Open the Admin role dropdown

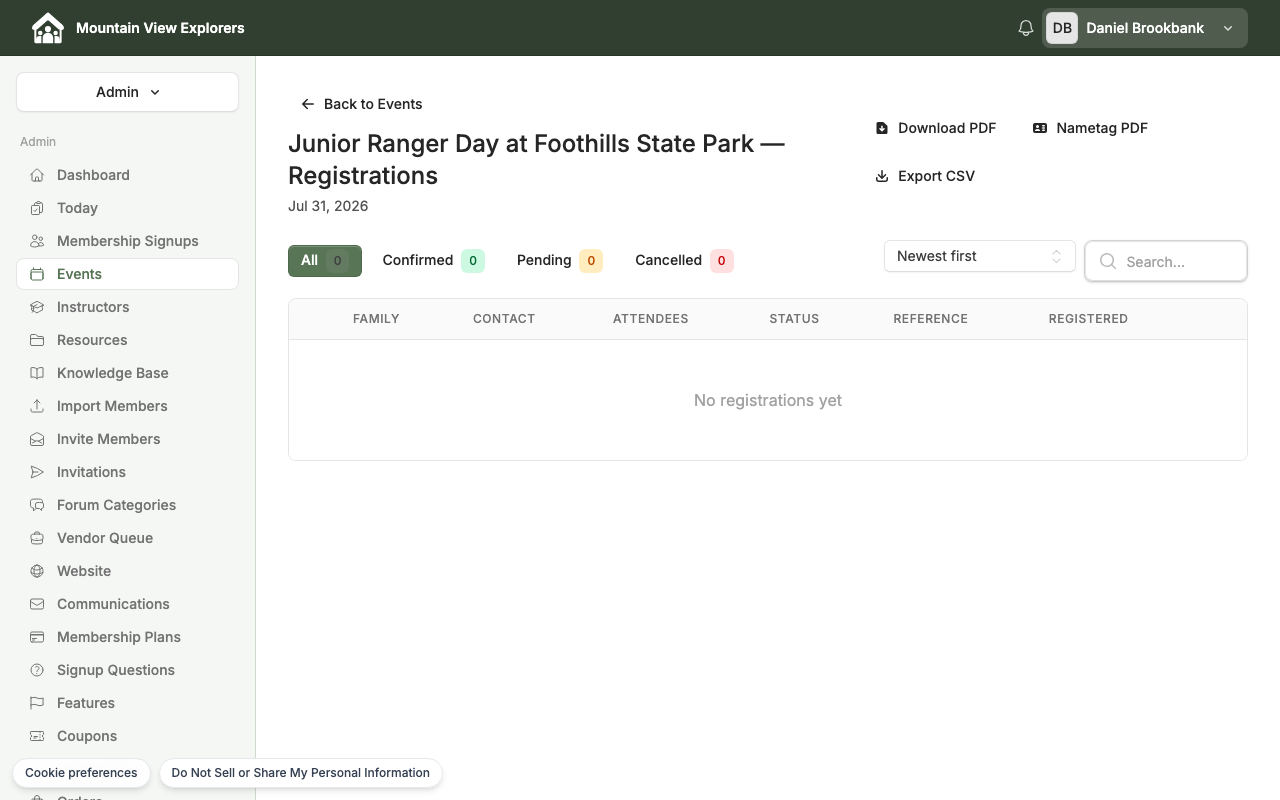click(127, 92)
